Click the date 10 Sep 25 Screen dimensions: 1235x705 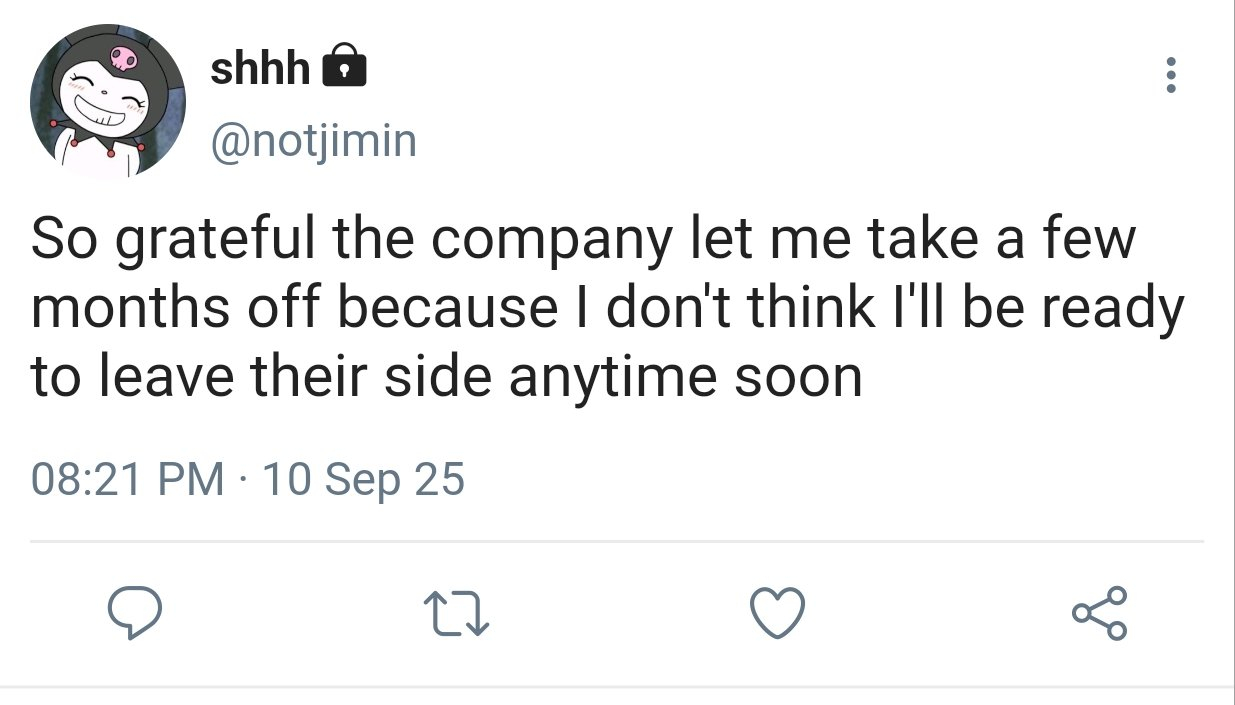tap(362, 480)
